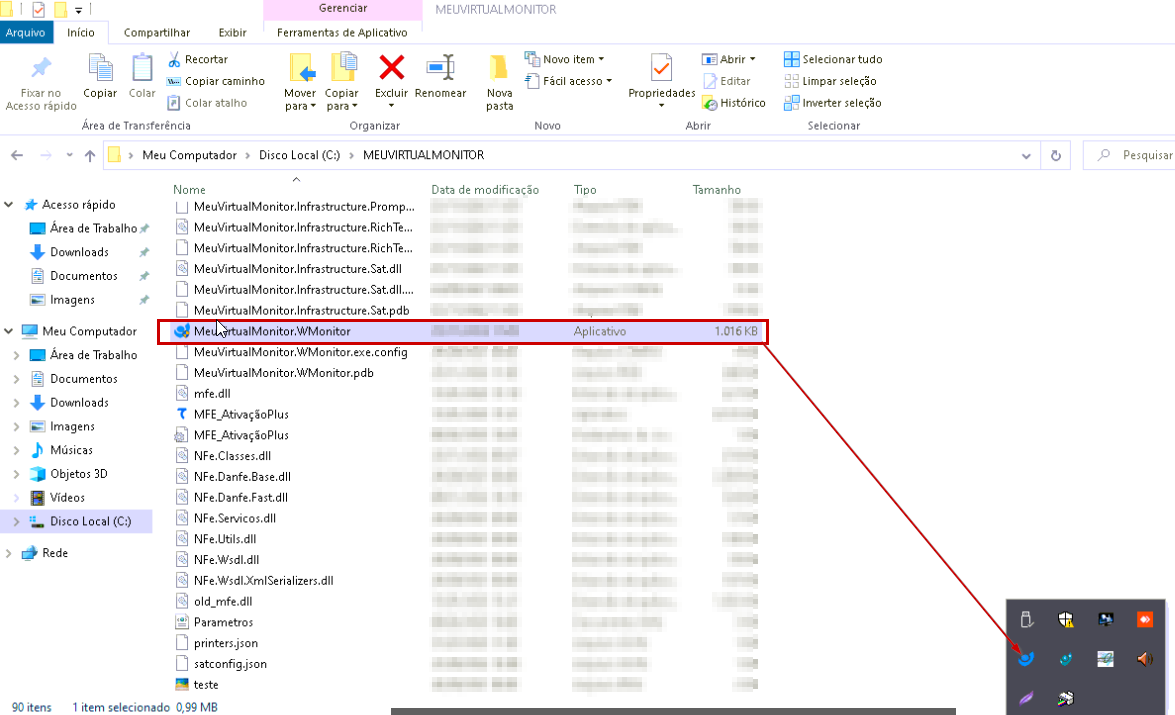This screenshot has width=1175, height=715.
Task: Click the Fixar no Acesso rápido pin icon
Action: click(40, 69)
